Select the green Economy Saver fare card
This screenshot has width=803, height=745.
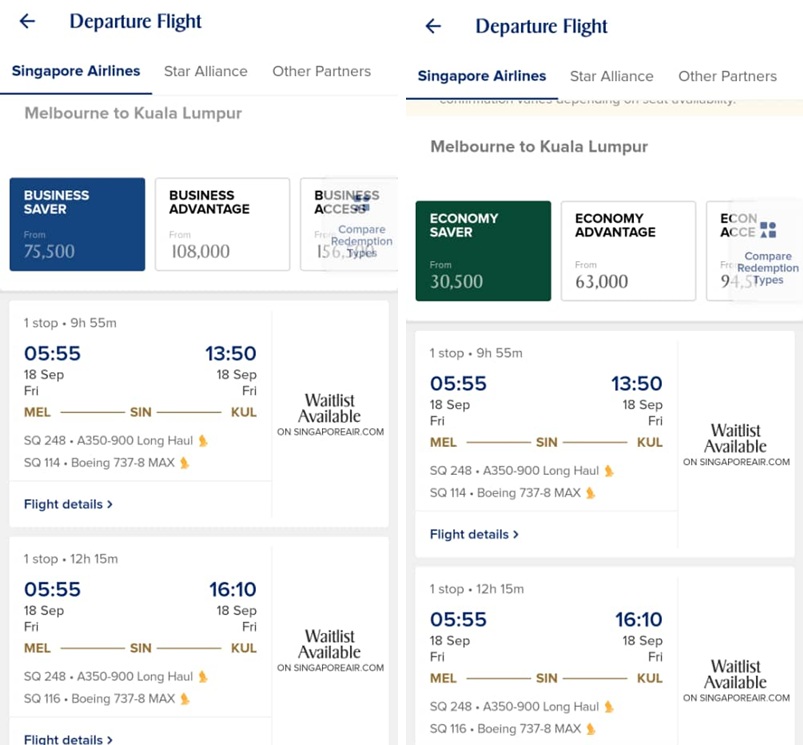tap(483, 250)
